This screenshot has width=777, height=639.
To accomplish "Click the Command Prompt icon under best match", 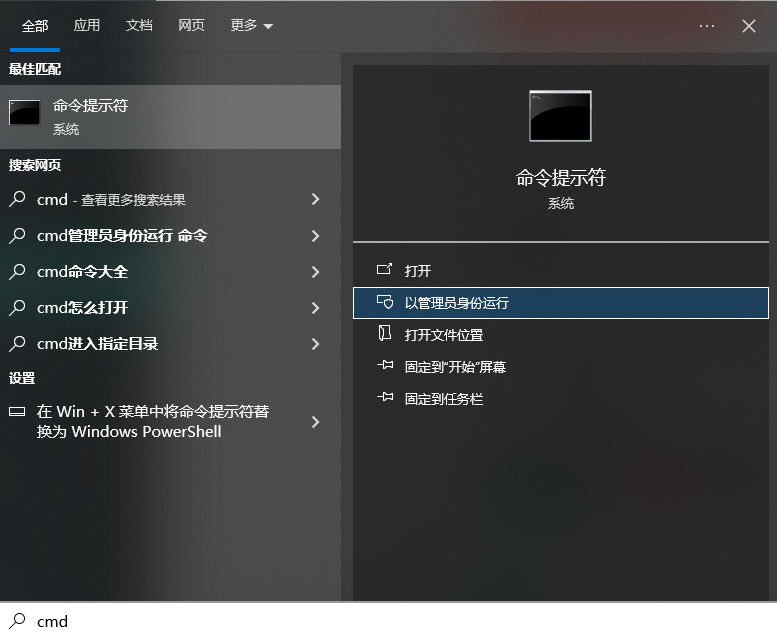I will [x=25, y=112].
